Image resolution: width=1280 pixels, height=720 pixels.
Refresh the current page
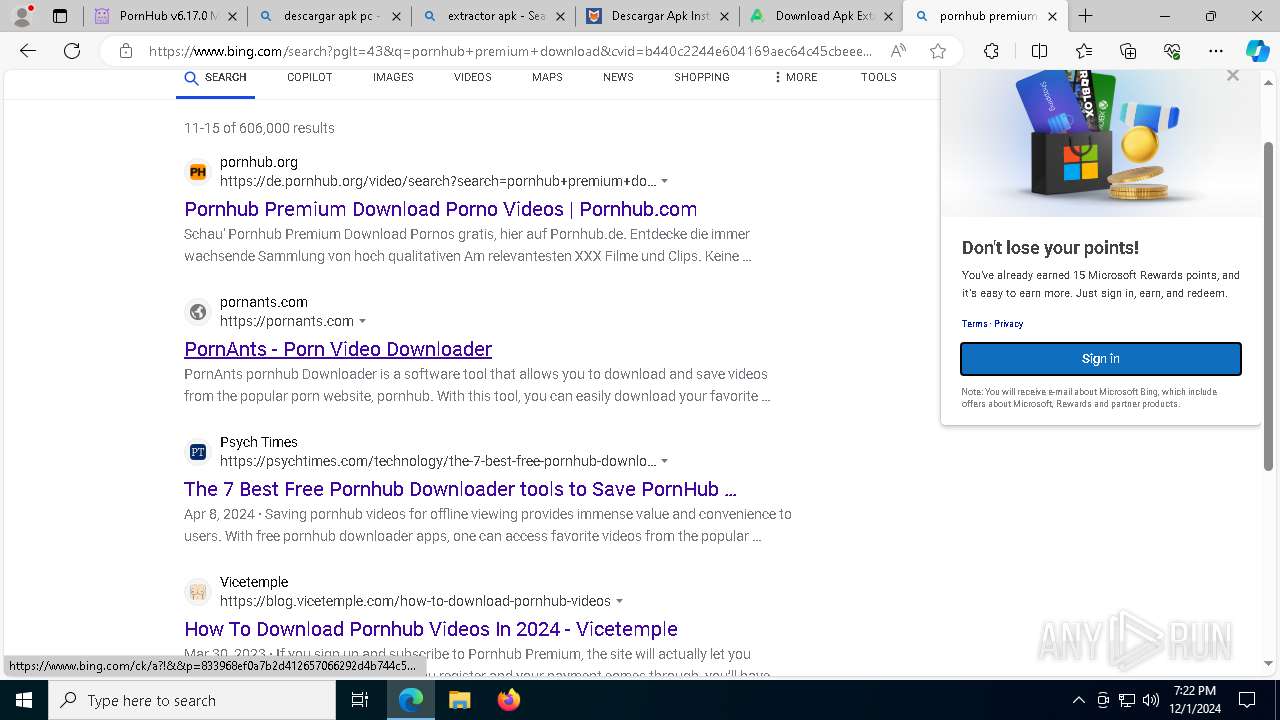[x=72, y=51]
